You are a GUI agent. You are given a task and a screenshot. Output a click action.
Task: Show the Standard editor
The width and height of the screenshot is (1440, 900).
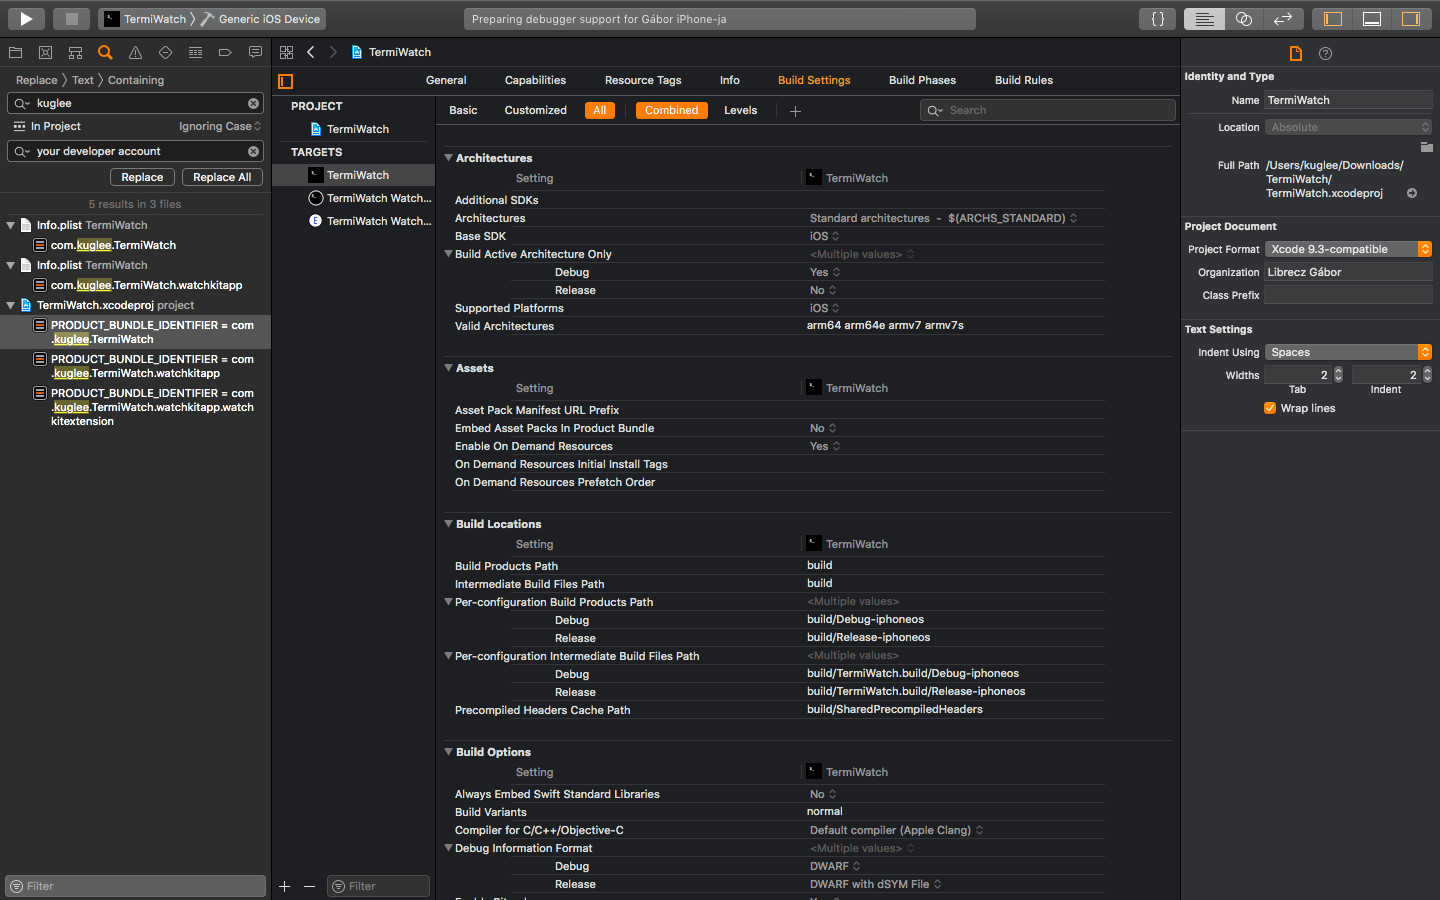pyautogui.click(x=1204, y=19)
